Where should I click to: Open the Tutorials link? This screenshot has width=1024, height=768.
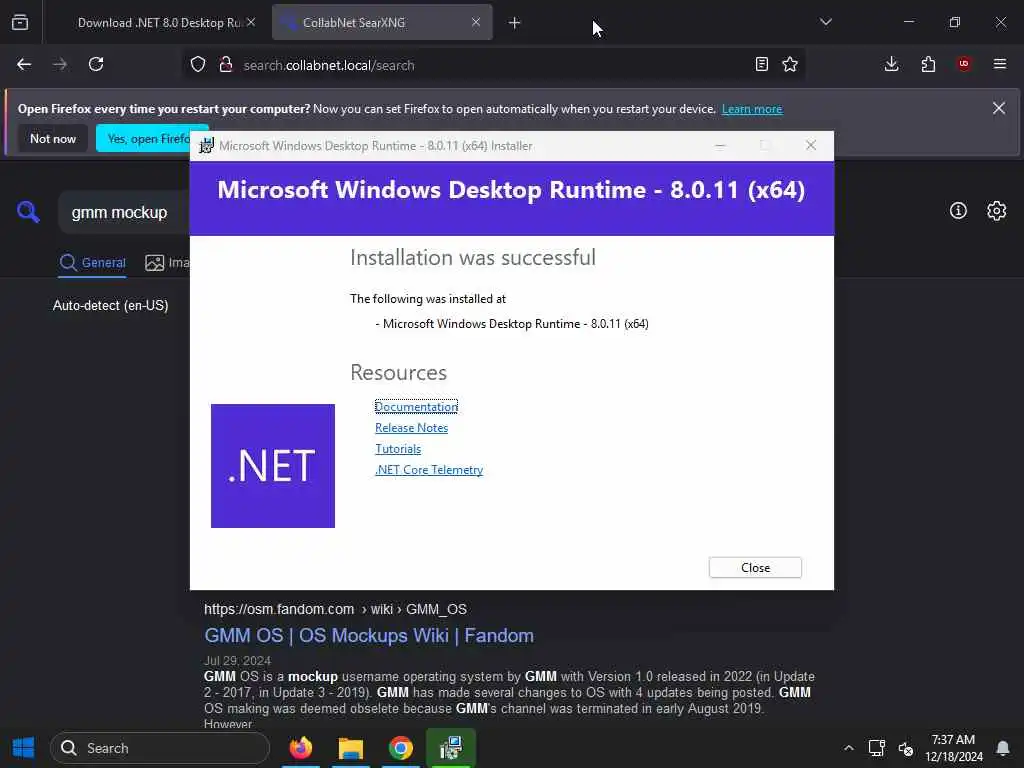(398, 449)
